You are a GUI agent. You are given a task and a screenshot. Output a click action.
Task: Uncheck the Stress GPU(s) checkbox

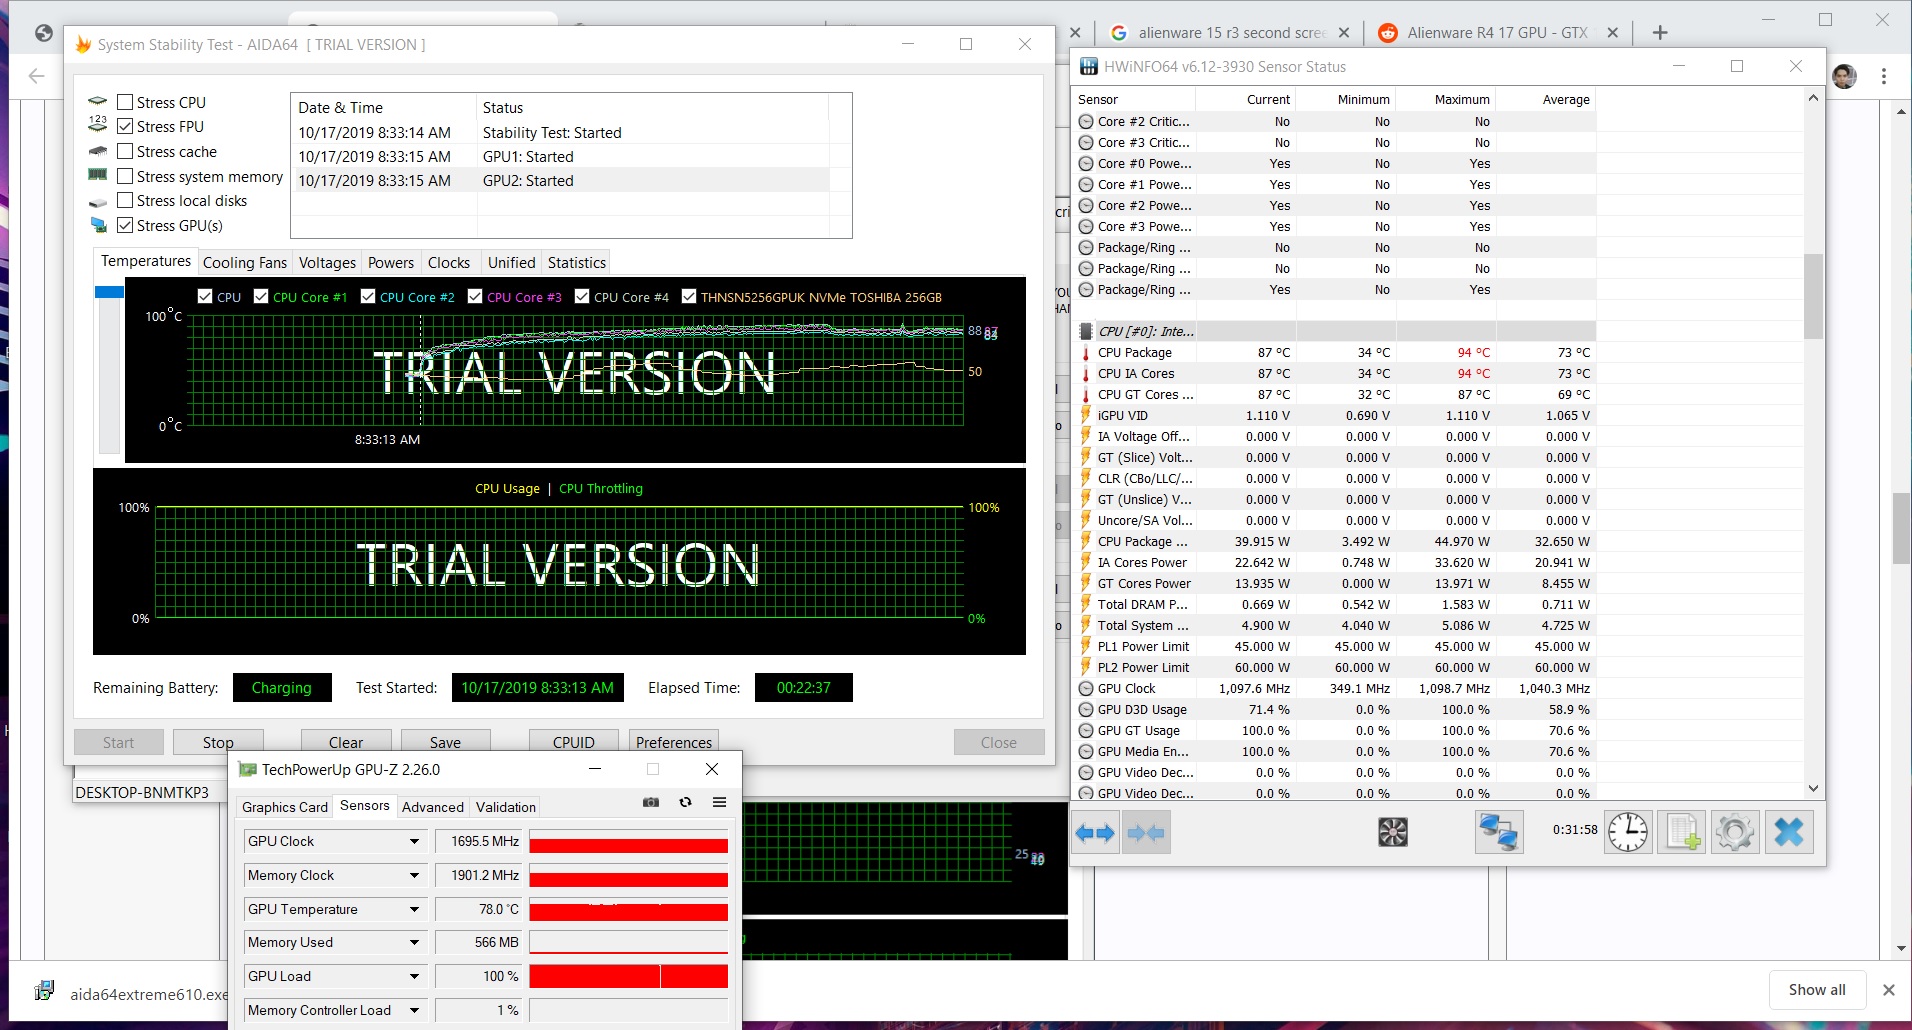[126, 225]
